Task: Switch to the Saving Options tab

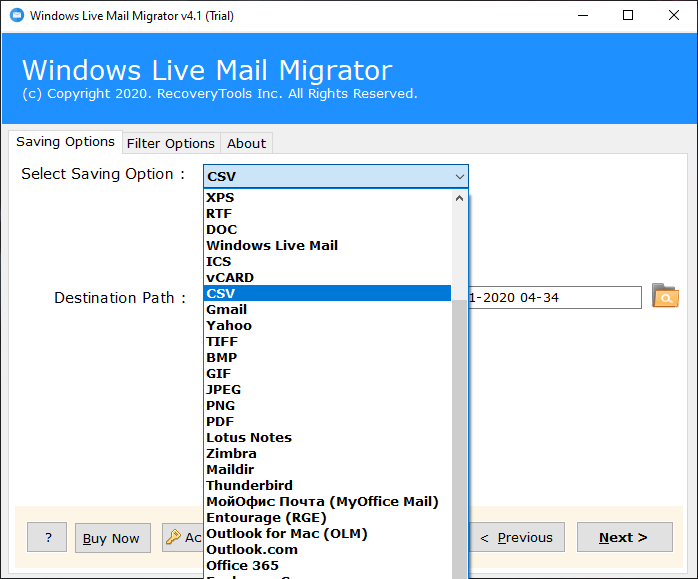Action: click(65, 142)
